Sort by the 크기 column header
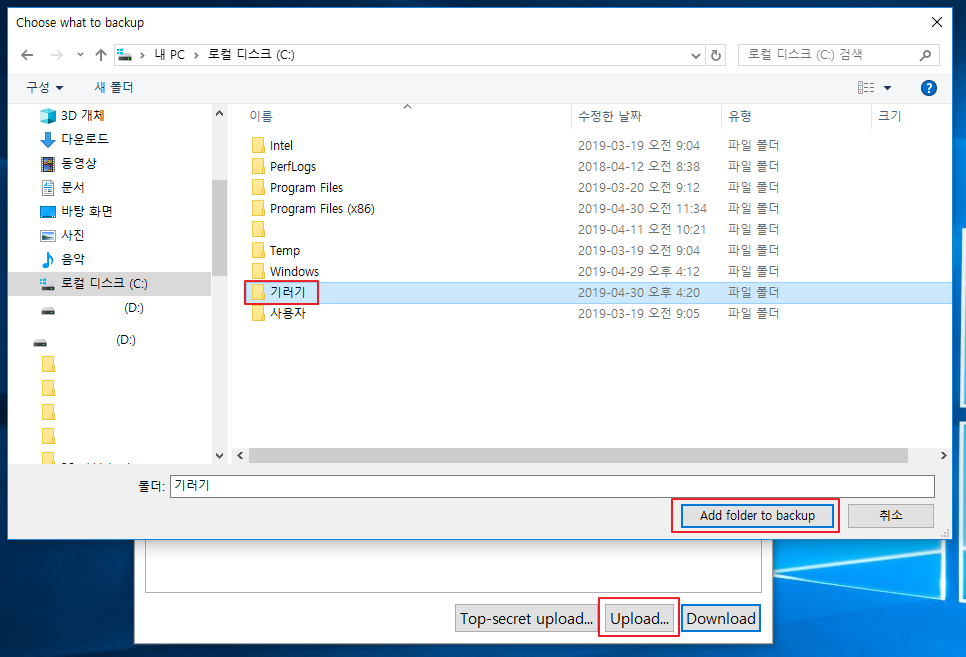Viewport: 966px width, 657px height. (x=890, y=116)
